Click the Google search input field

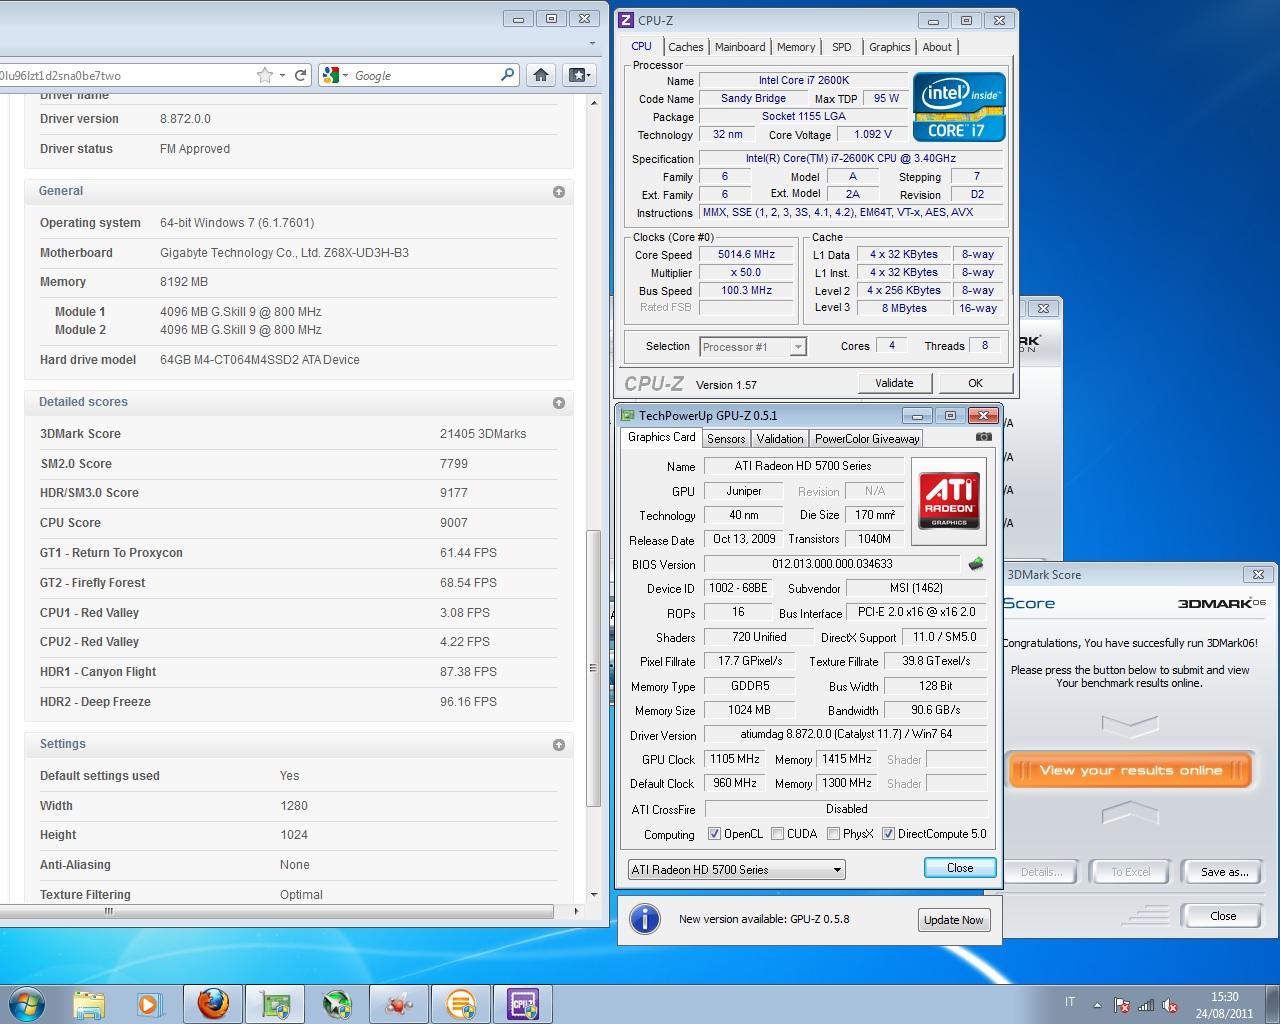[x=425, y=75]
